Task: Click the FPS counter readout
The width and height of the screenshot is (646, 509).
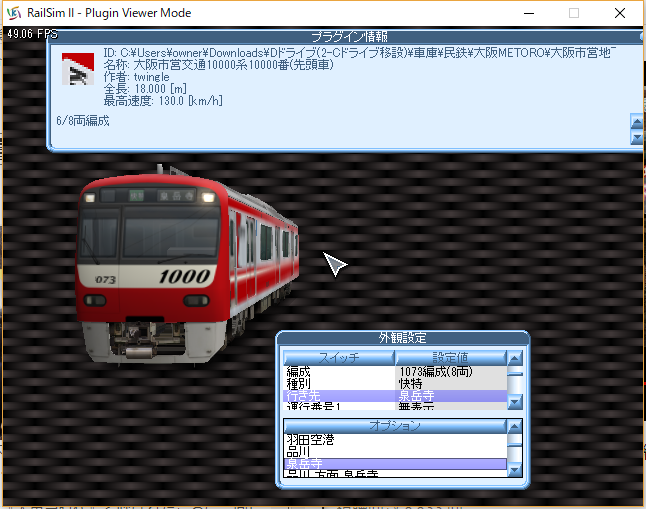Action: (x=32, y=34)
